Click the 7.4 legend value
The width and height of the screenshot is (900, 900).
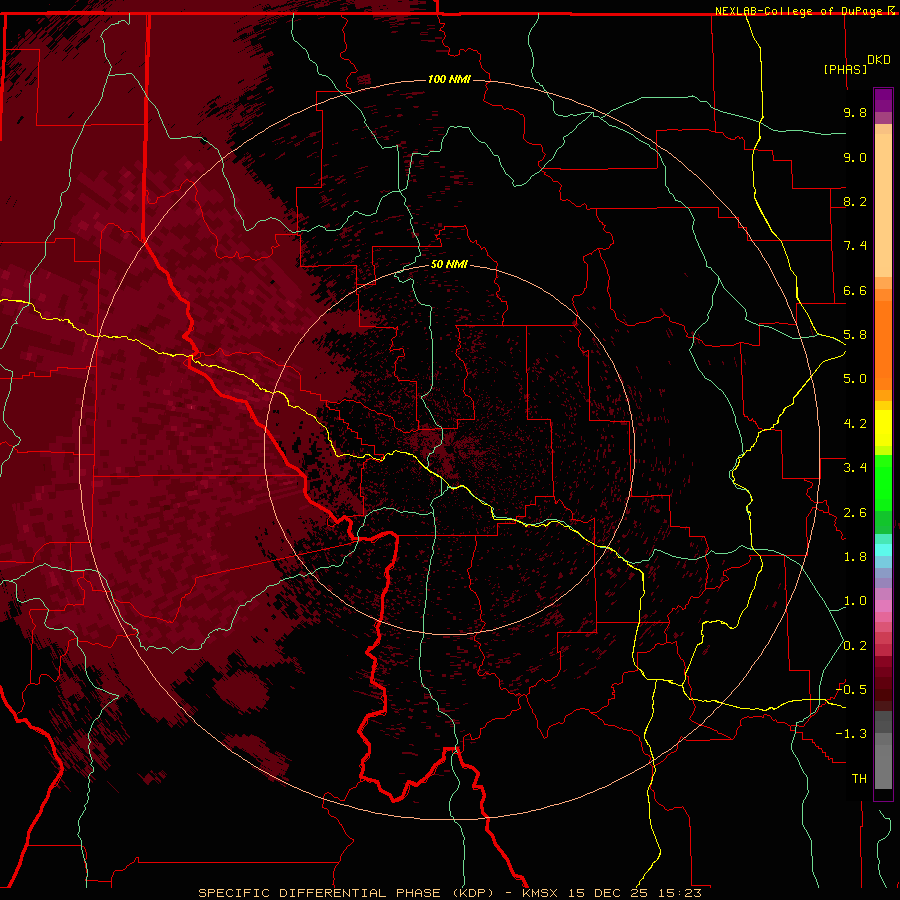[855, 246]
